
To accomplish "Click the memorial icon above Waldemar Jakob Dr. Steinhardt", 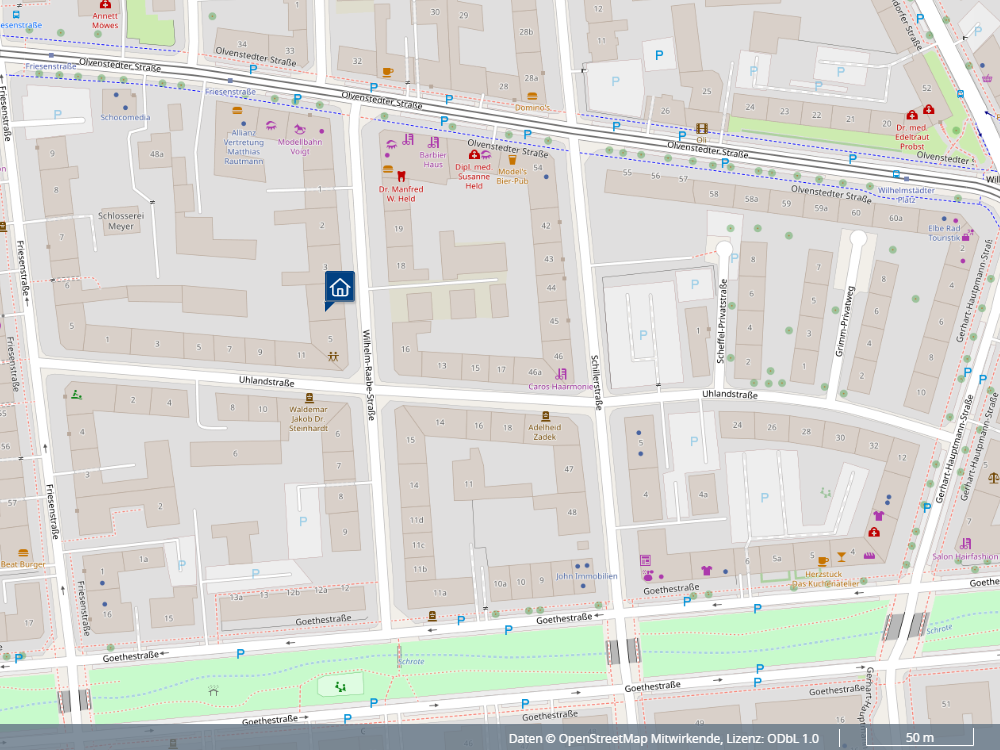I will pyautogui.click(x=308, y=398).
